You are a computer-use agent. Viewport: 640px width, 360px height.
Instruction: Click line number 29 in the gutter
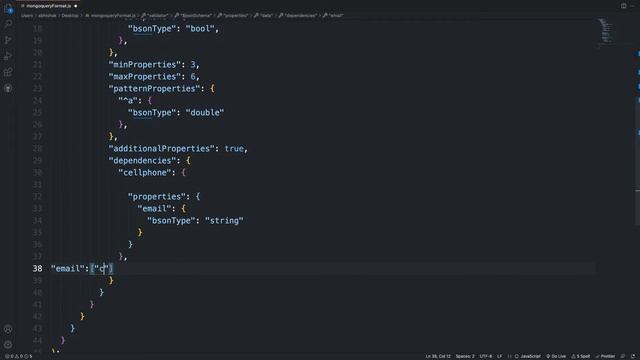point(38,160)
